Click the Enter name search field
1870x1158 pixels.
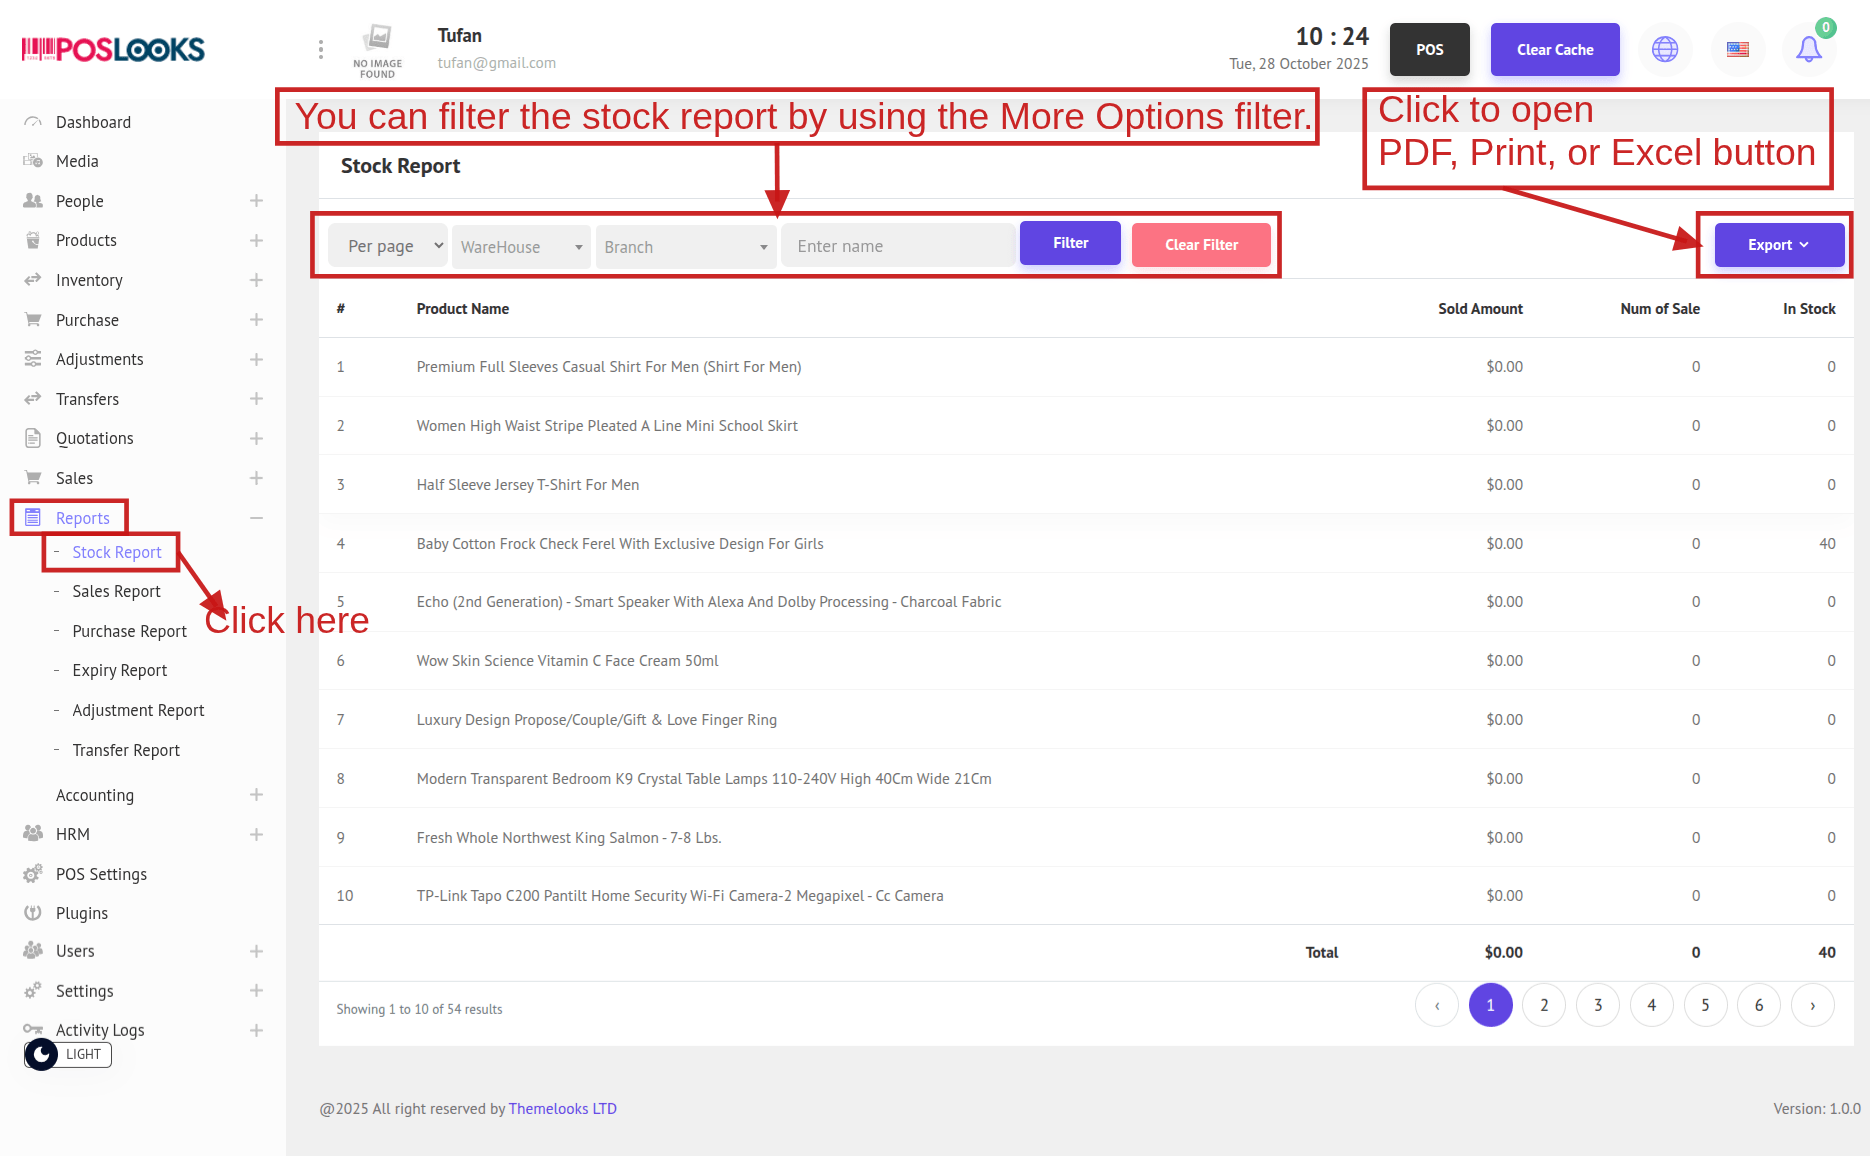(x=897, y=246)
